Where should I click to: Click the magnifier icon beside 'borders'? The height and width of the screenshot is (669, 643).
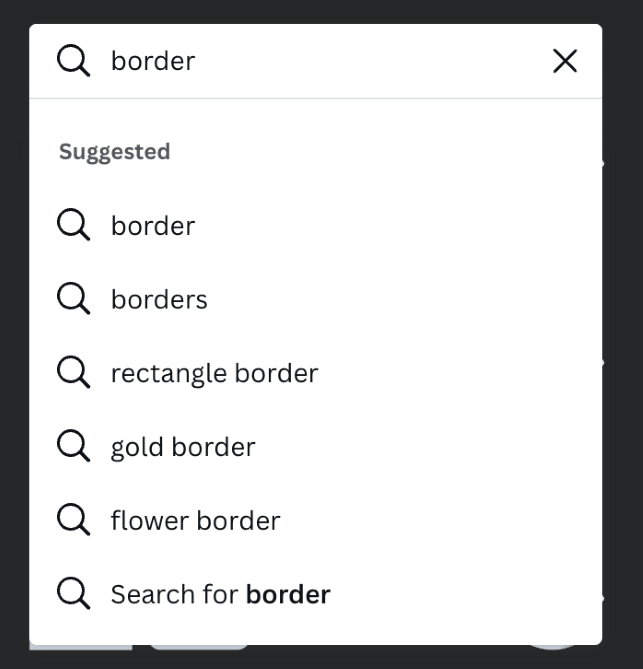point(73,299)
